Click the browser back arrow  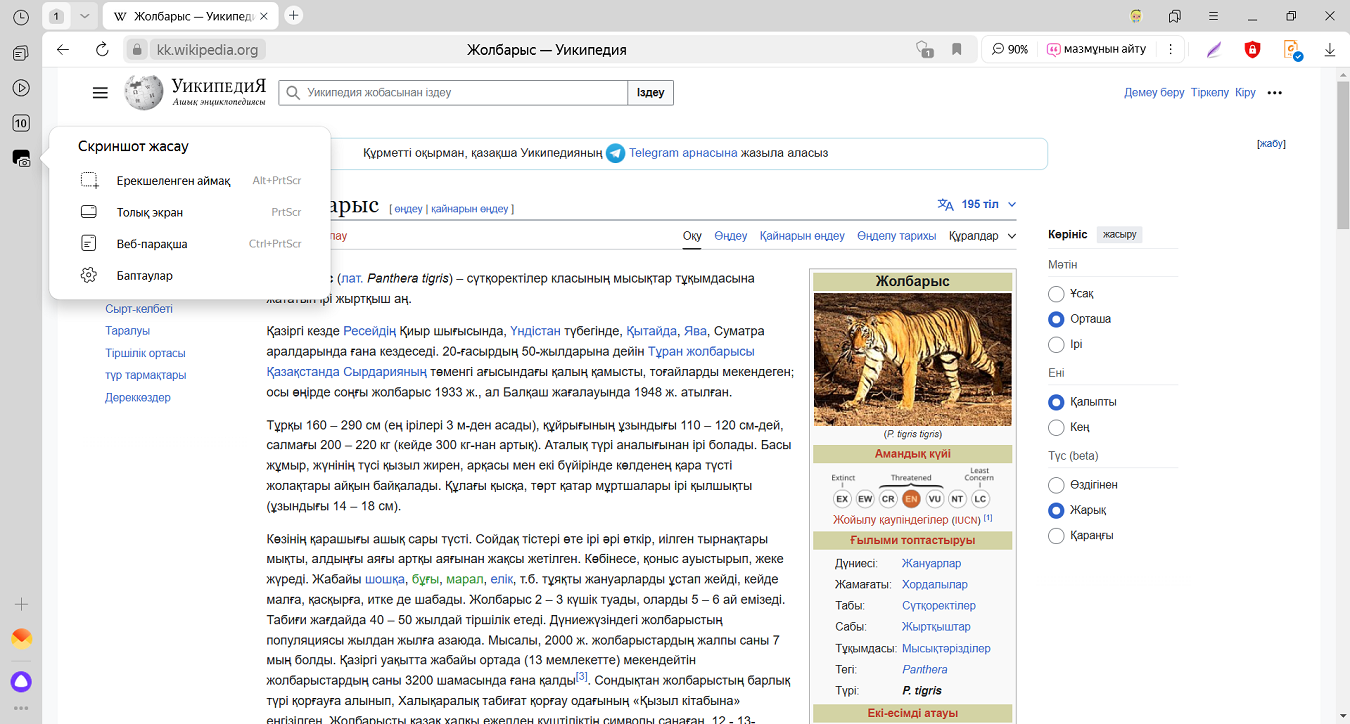pos(63,49)
